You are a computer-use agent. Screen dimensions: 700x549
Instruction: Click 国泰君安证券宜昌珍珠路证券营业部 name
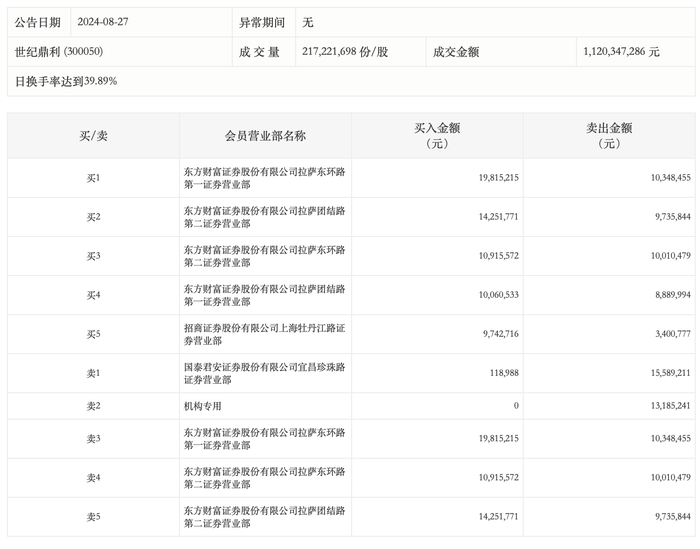pyautogui.click(x=265, y=373)
